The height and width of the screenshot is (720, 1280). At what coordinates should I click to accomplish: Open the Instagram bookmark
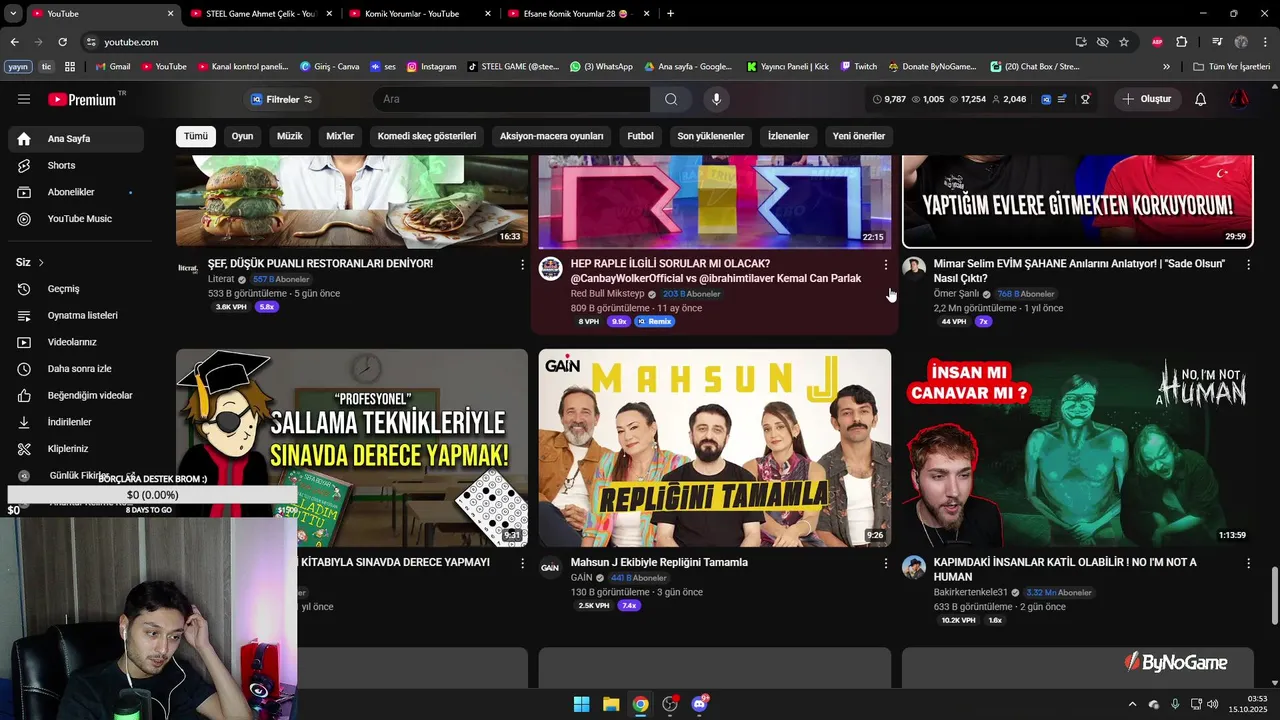431,67
